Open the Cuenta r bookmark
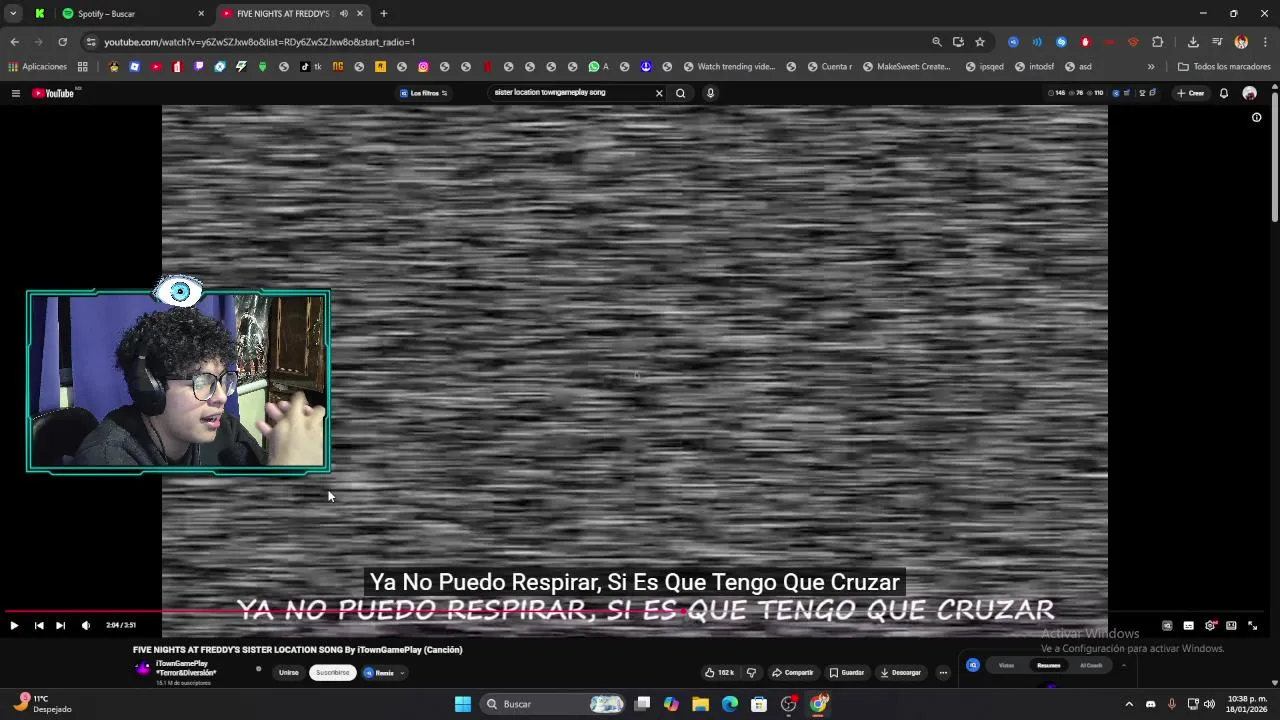The image size is (1280, 720). tap(829, 67)
